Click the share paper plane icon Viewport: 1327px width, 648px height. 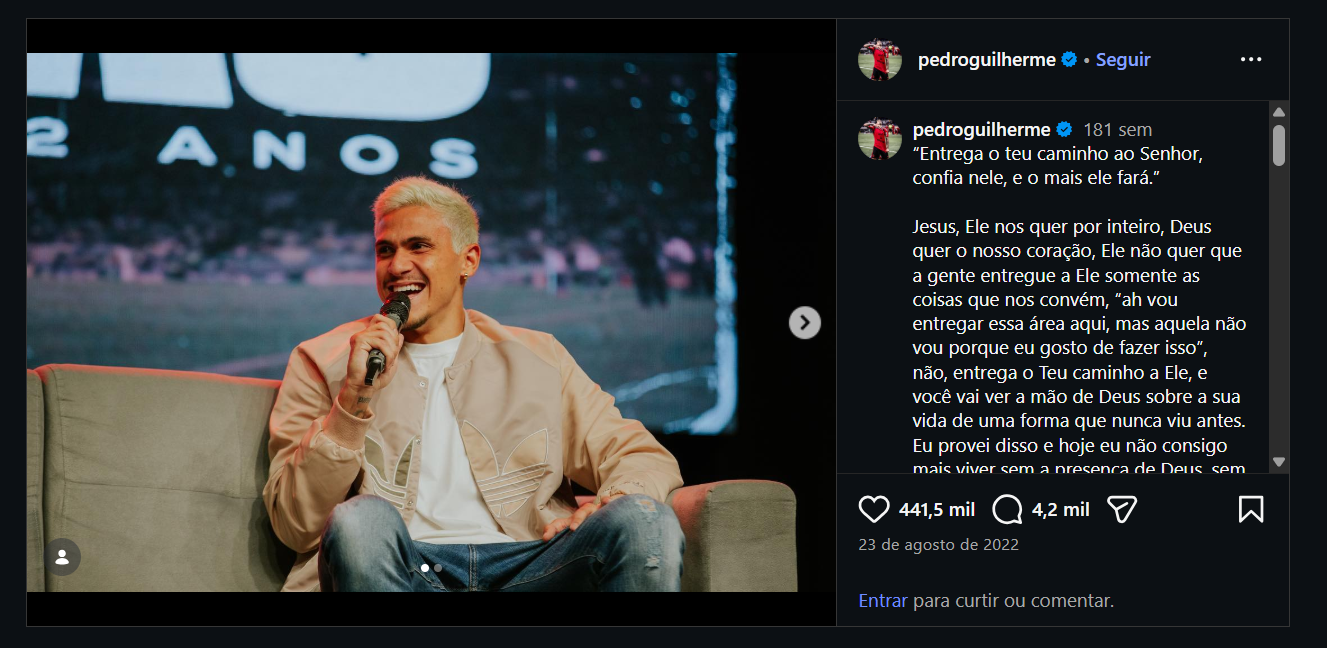click(x=1122, y=510)
